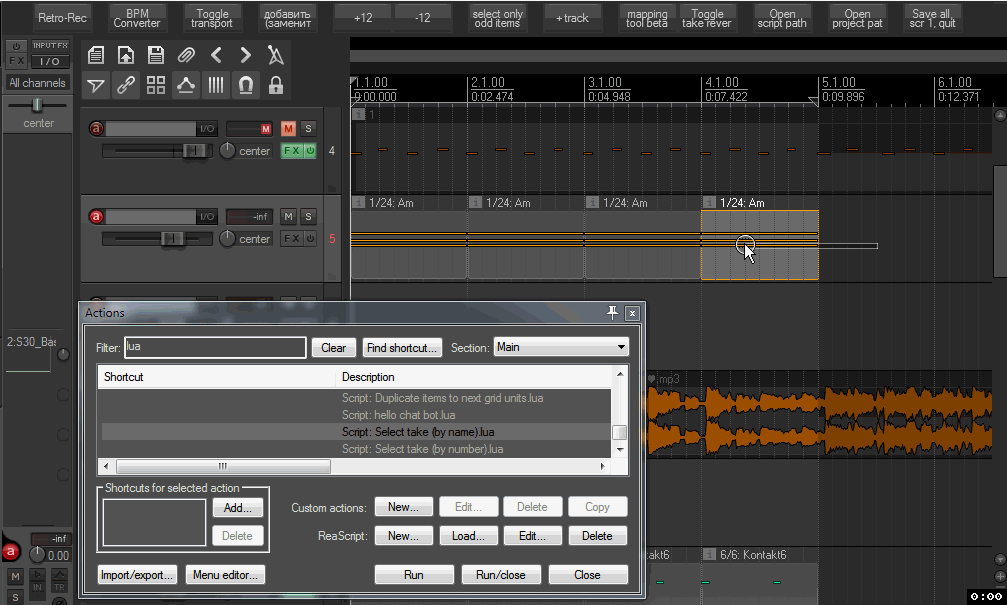Click ReaScript Edit... button
The width and height of the screenshot is (1007, 605).
click(532, 536)
